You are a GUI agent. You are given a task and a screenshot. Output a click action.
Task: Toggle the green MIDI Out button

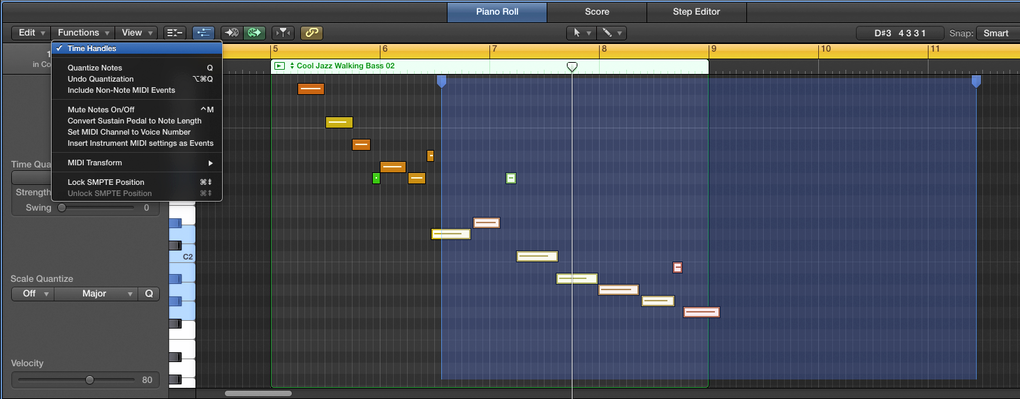[x=254, y=33]
